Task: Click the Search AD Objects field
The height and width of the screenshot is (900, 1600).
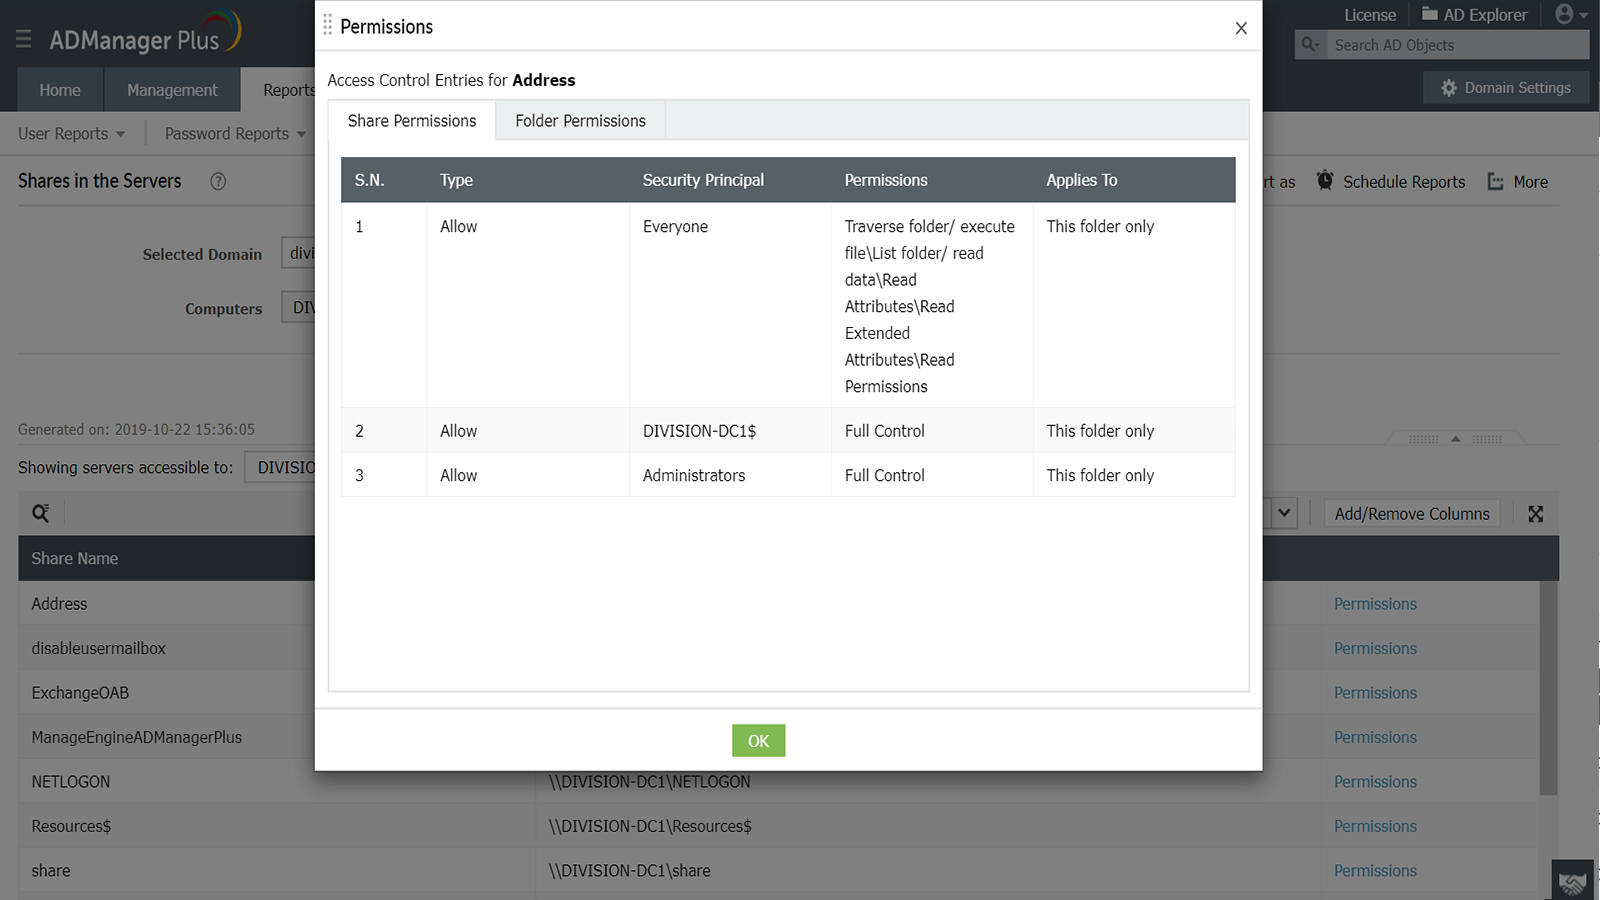Action: [1456, 45]
